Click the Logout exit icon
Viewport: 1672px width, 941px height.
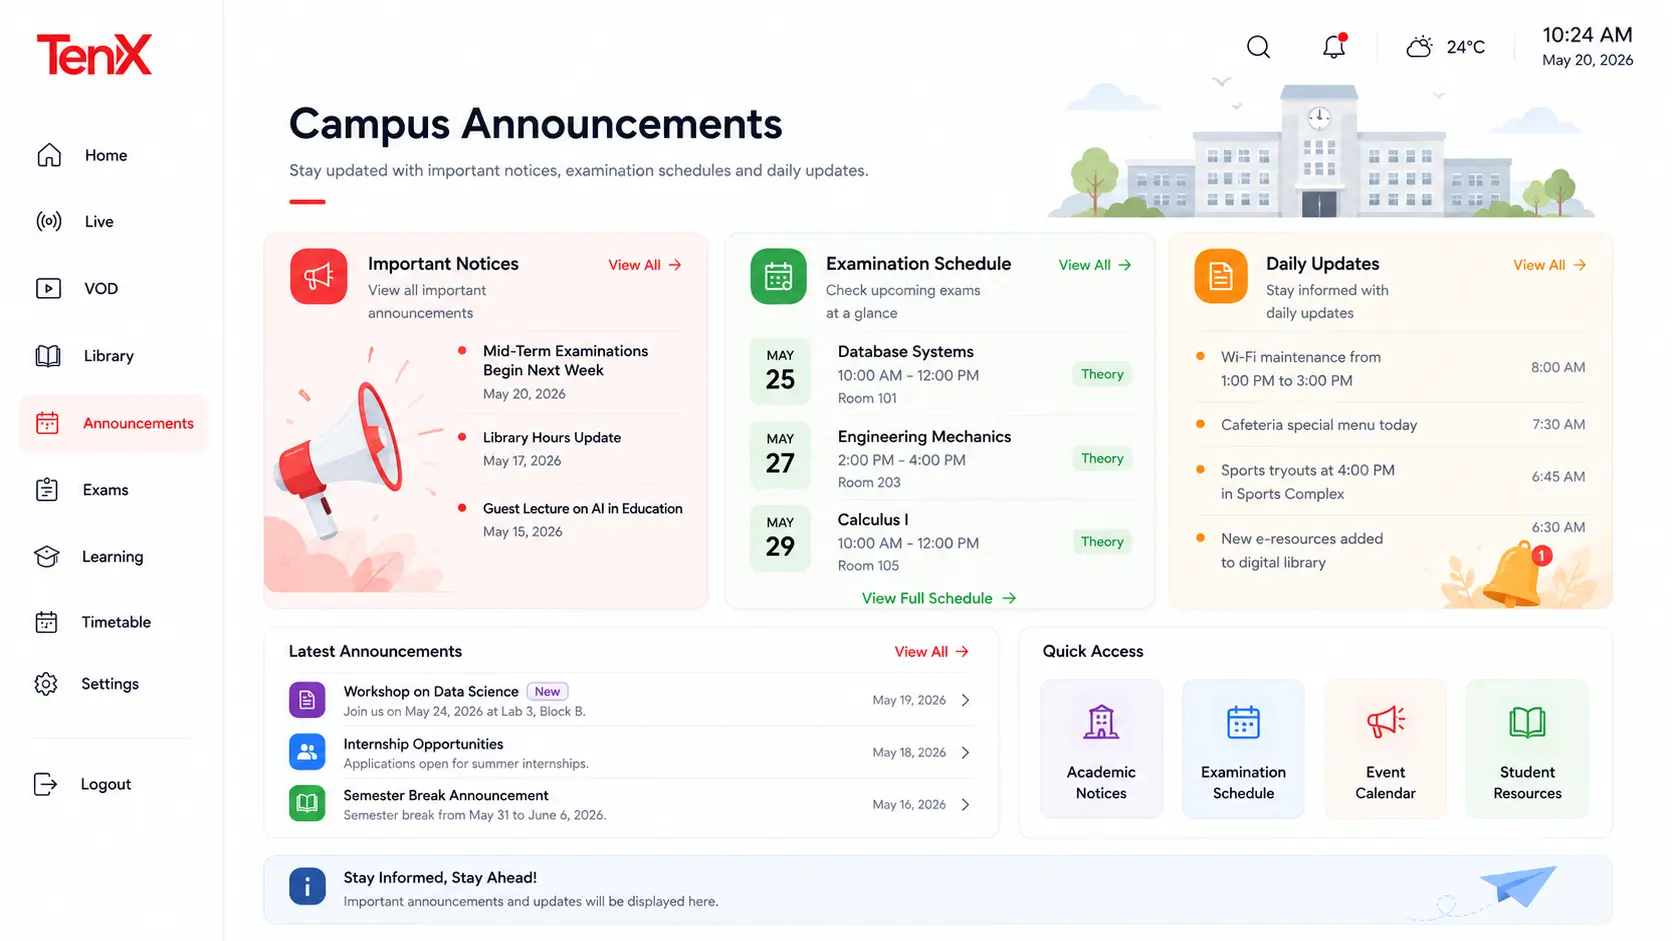pyautogui.click(x=45, y=784)
